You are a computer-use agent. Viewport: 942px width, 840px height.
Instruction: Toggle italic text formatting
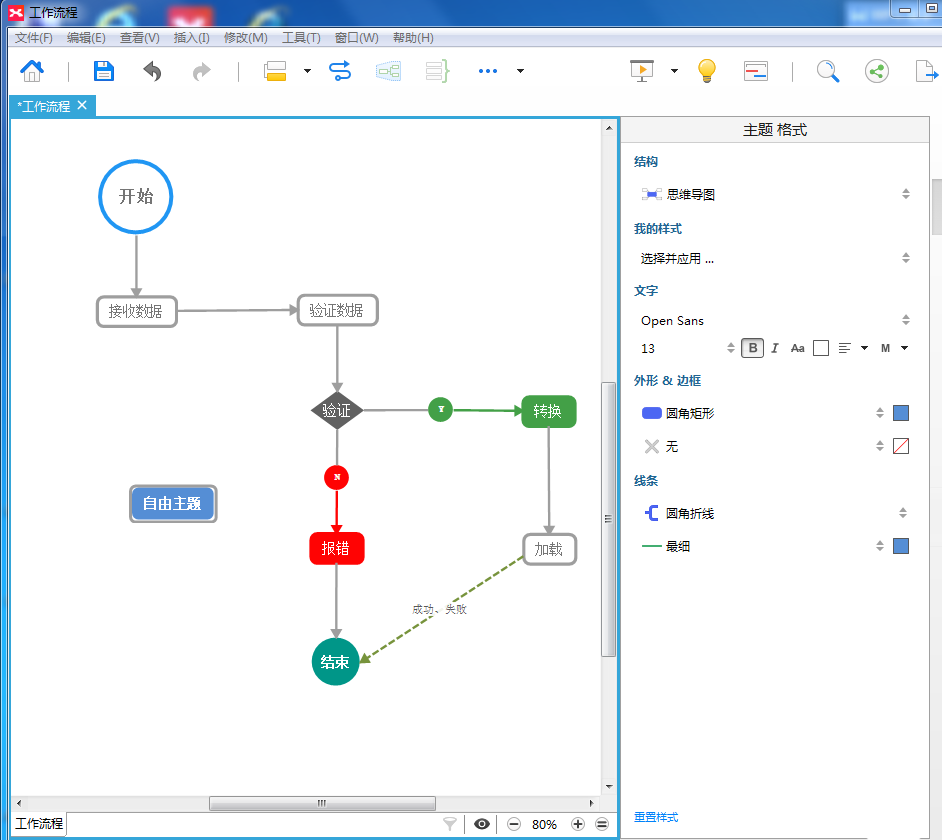(775, 348)
